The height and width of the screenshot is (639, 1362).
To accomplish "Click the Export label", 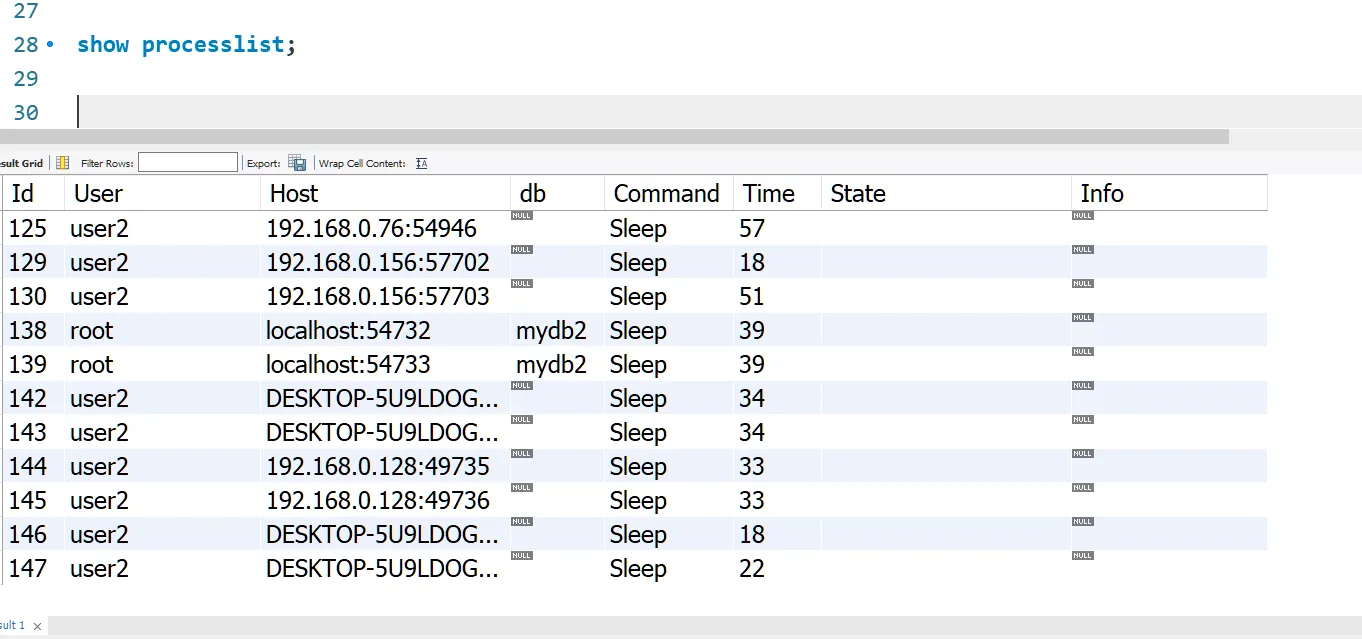I will pos(263,162).
